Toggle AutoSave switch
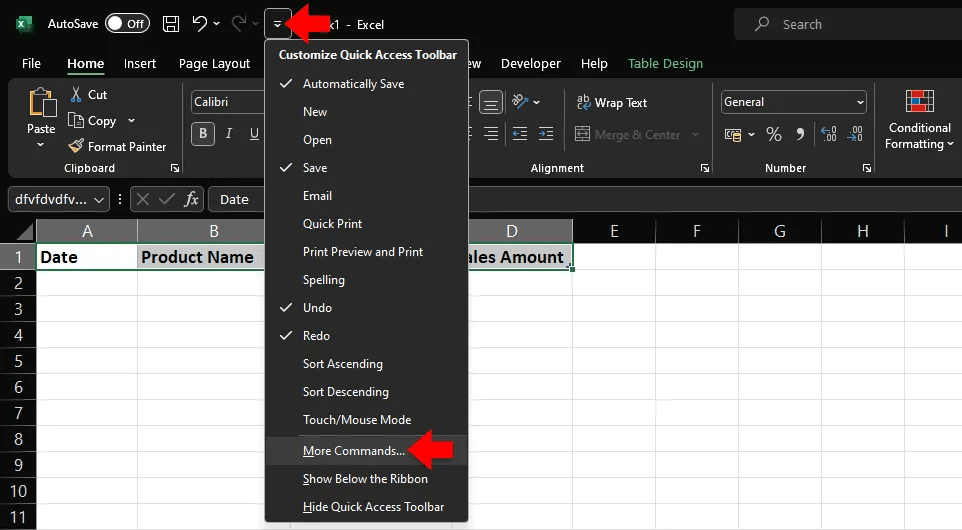Viewport: 962px width, 530px height. click(x=127, y=24)
